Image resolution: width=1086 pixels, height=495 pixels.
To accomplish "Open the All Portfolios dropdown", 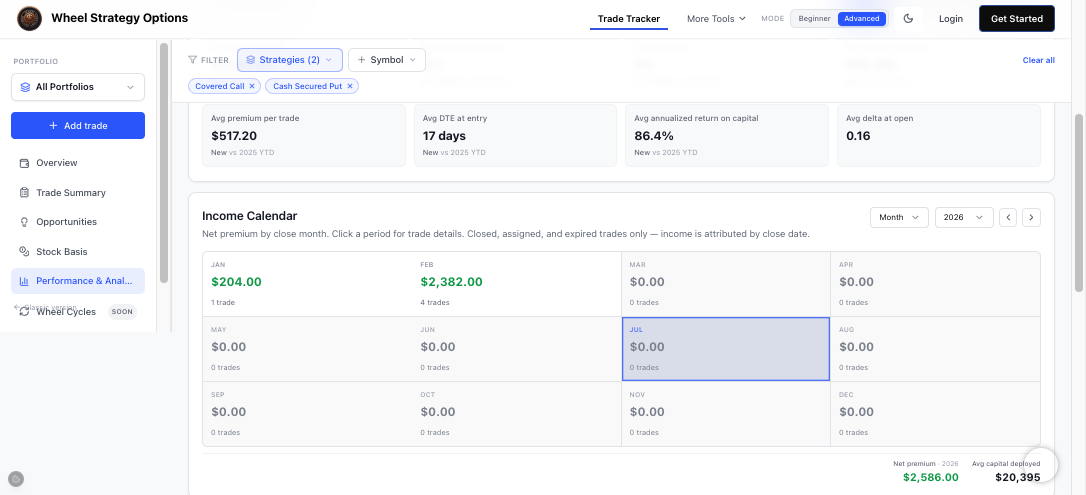I will (x=78, y=87).
